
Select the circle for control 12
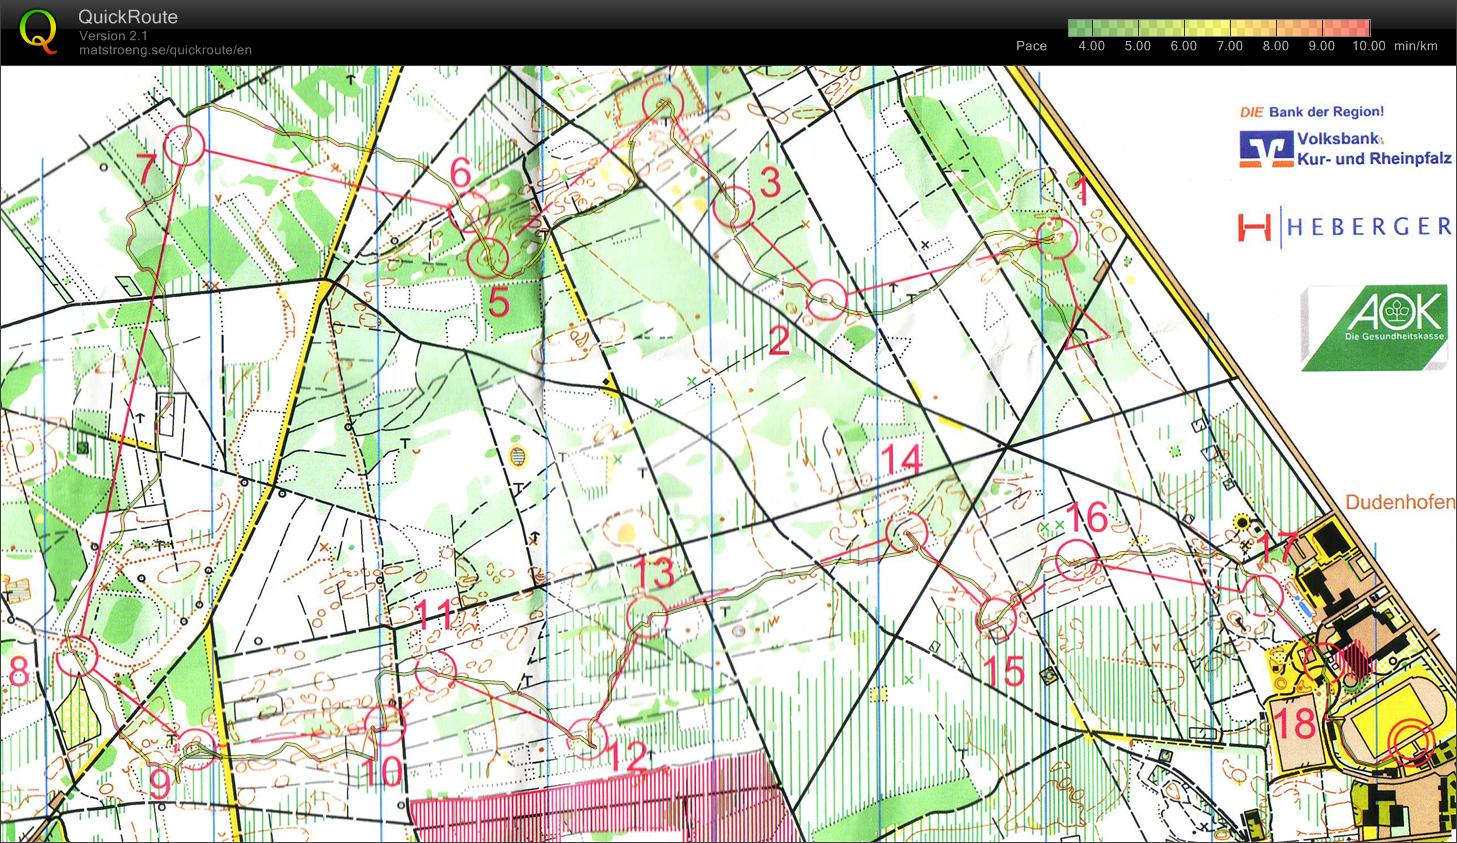click(x=587, y=738)
